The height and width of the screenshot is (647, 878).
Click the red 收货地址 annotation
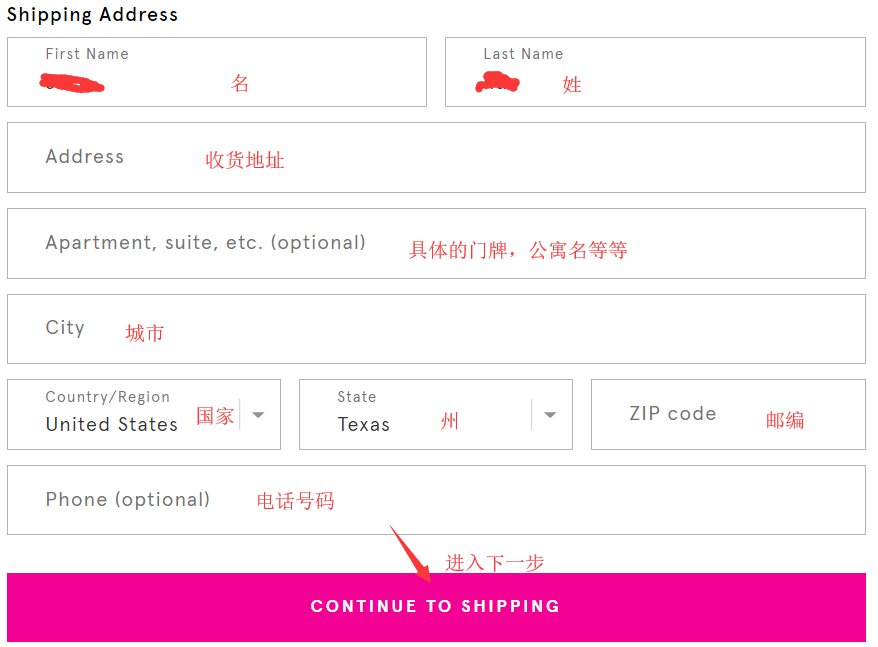[245, 160]
